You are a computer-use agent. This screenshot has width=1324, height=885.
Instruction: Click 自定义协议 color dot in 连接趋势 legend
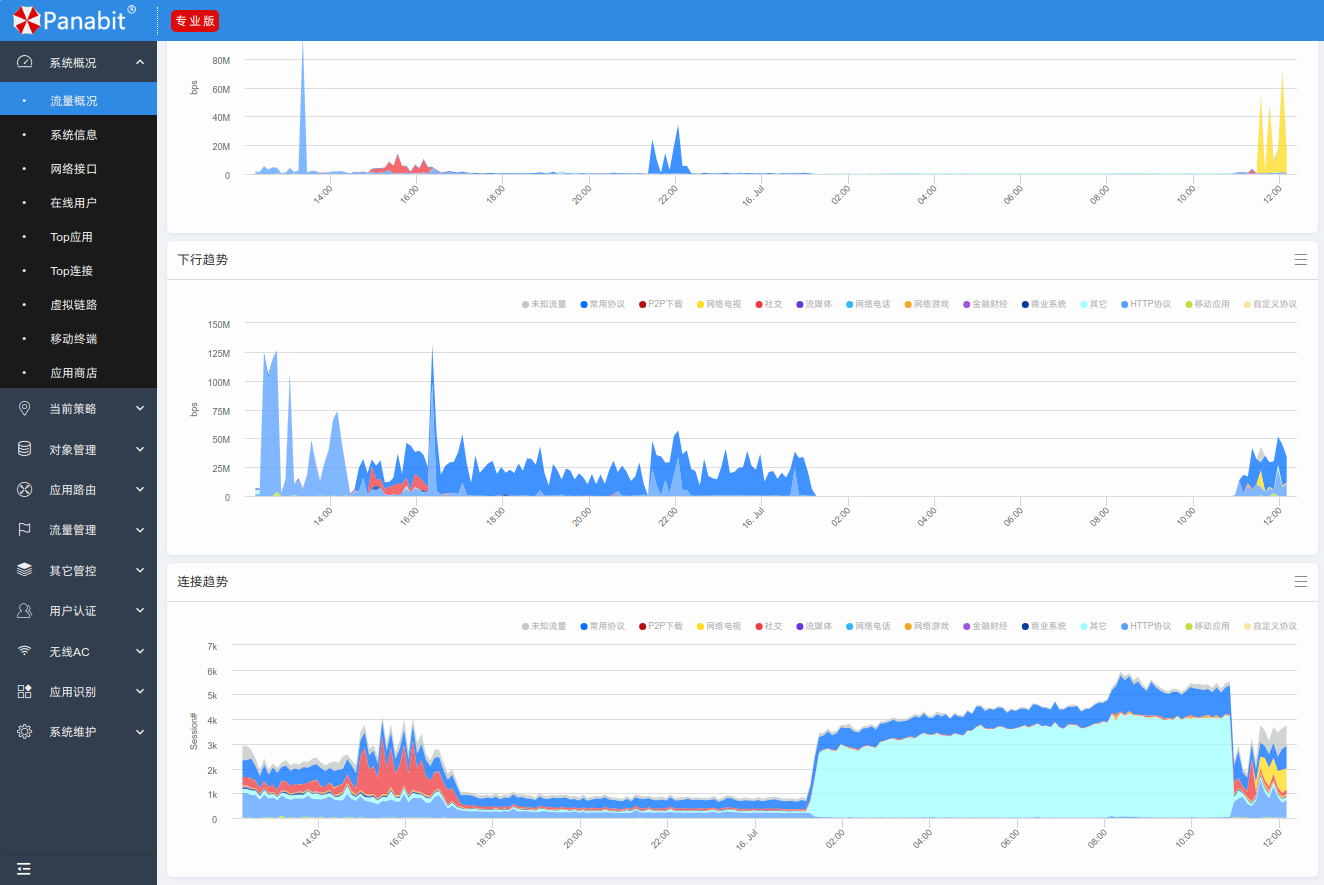[x=1246, y=626]
